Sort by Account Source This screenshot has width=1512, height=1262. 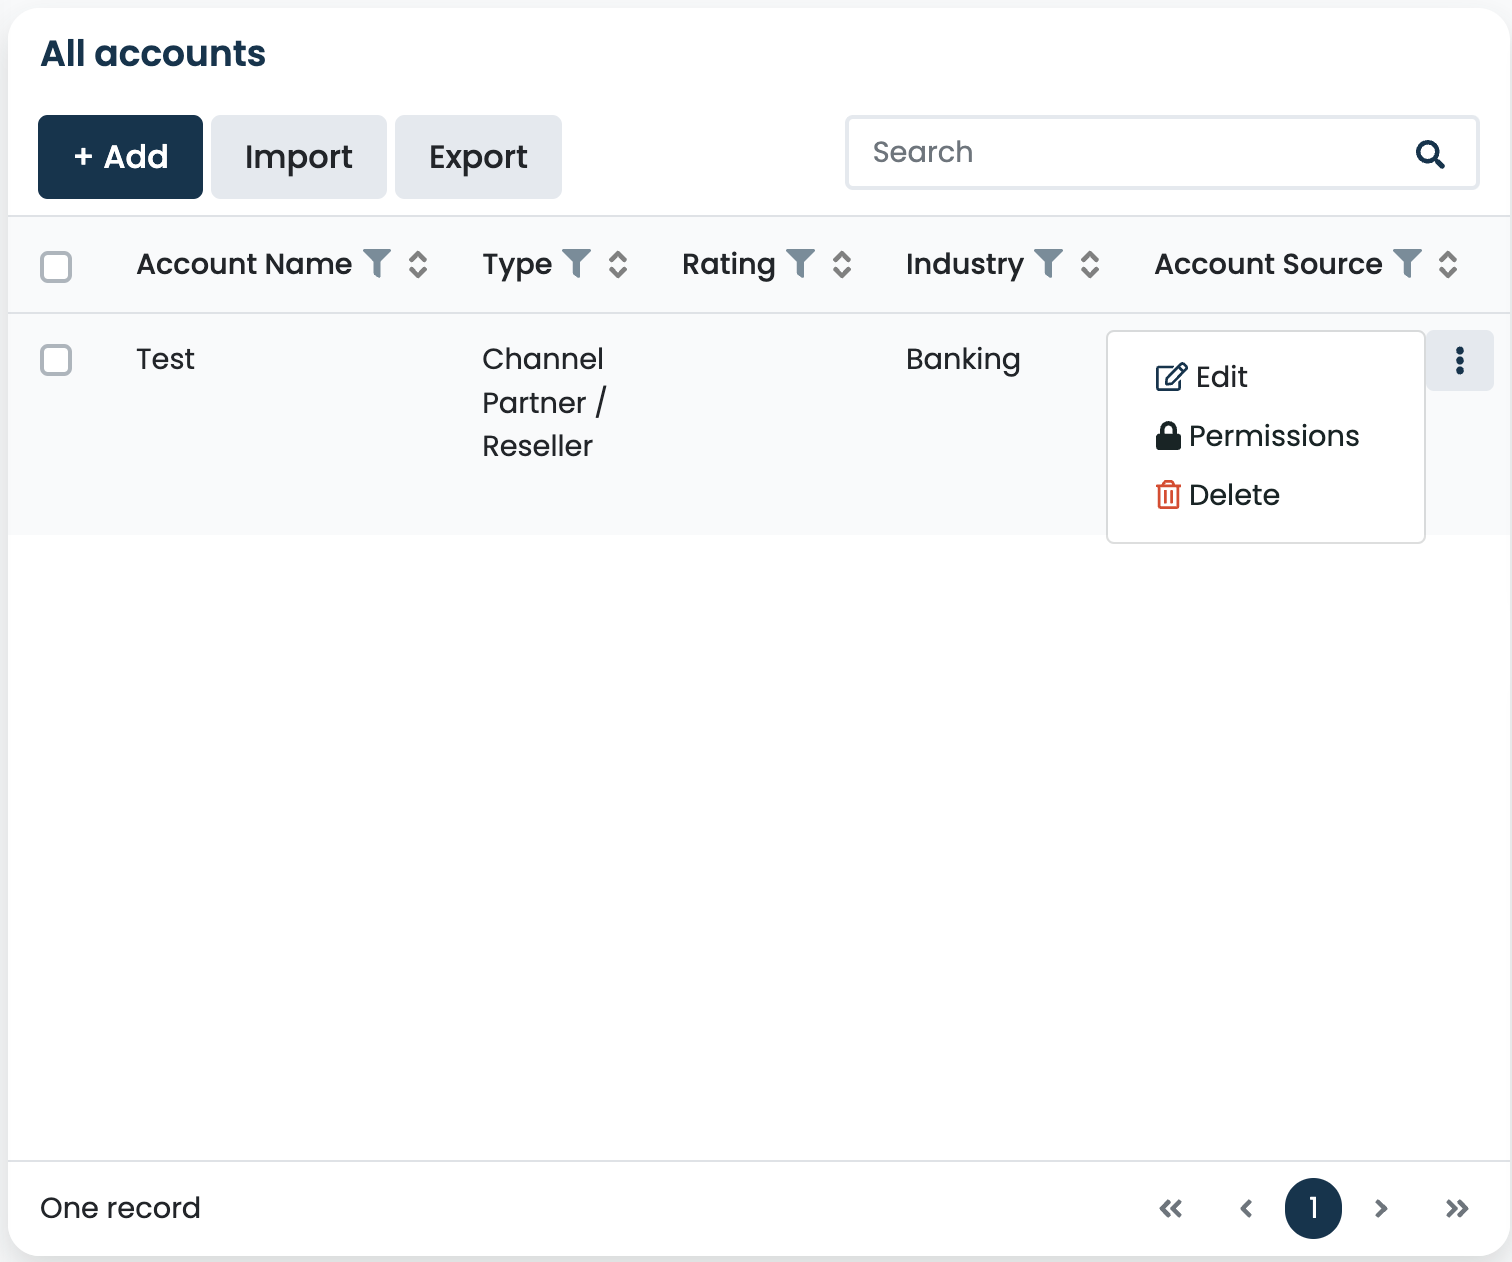(x=1448, y=264)
